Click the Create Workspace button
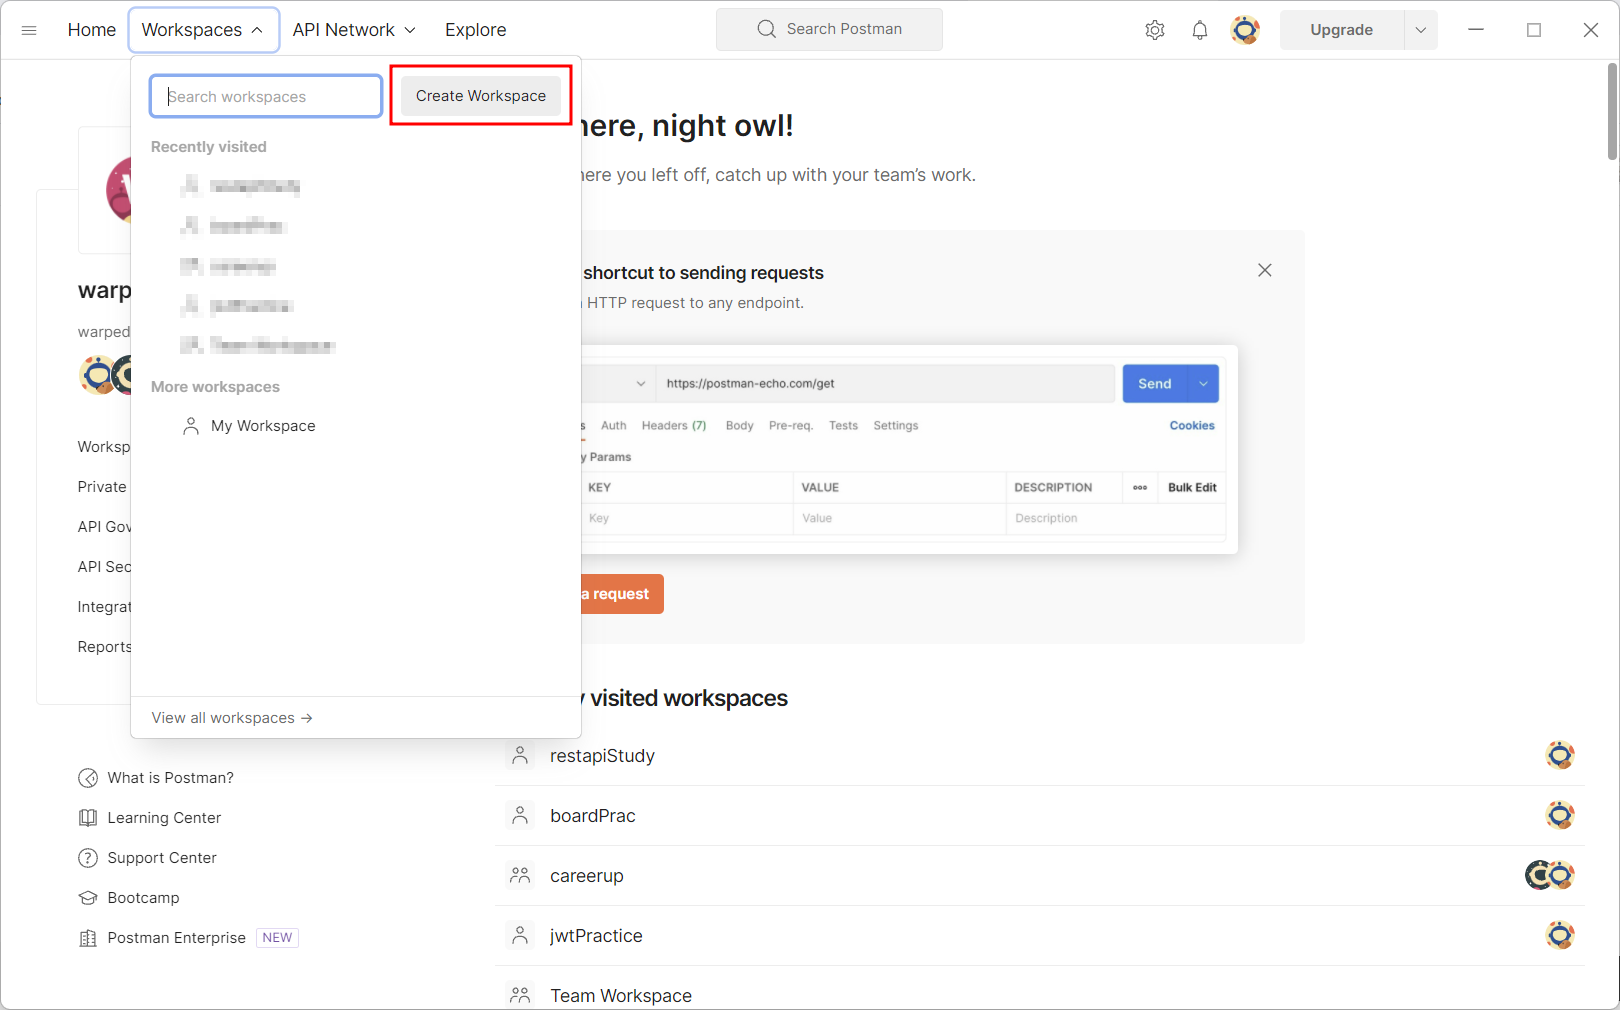The image size is (1620, 1010). (481, 96)
